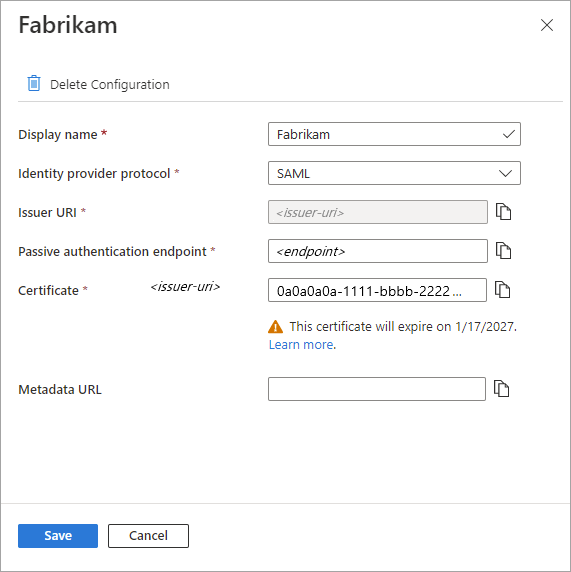Click the certificate expiry warning icon
Screen dimensions: 571x572
tap(275, 326)
